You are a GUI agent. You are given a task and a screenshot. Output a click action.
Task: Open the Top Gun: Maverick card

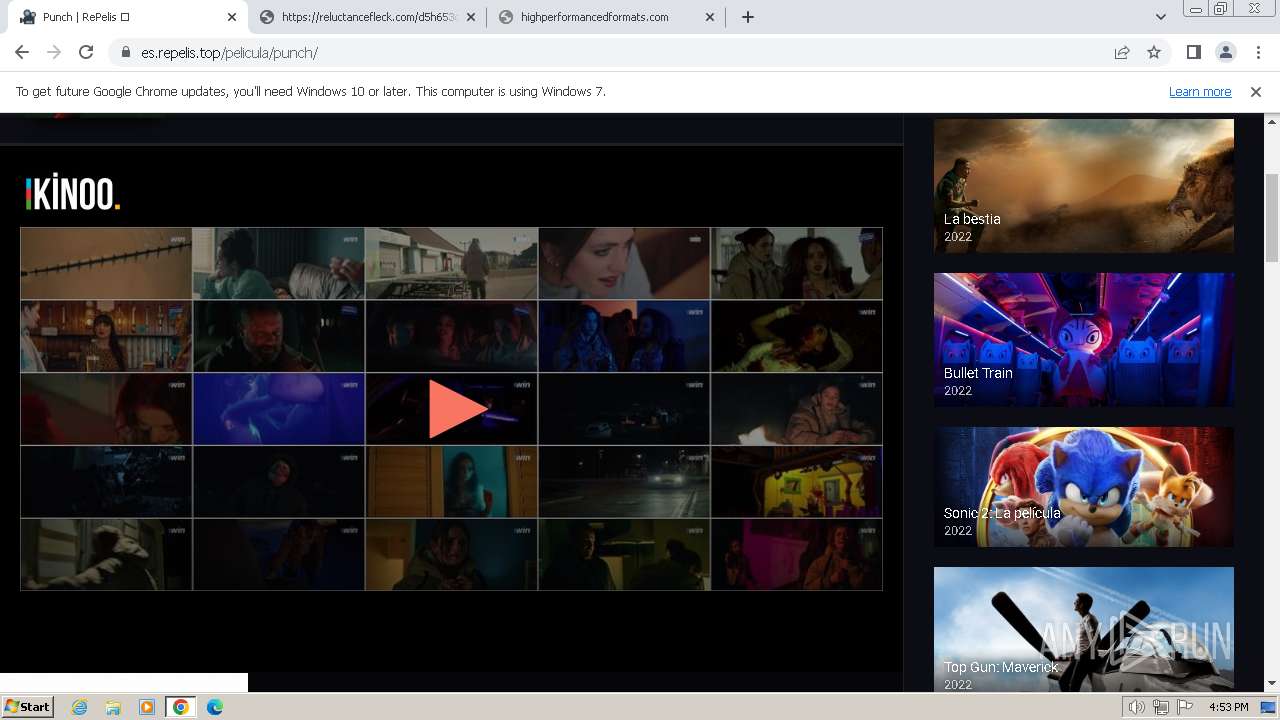coord(1084,629)
